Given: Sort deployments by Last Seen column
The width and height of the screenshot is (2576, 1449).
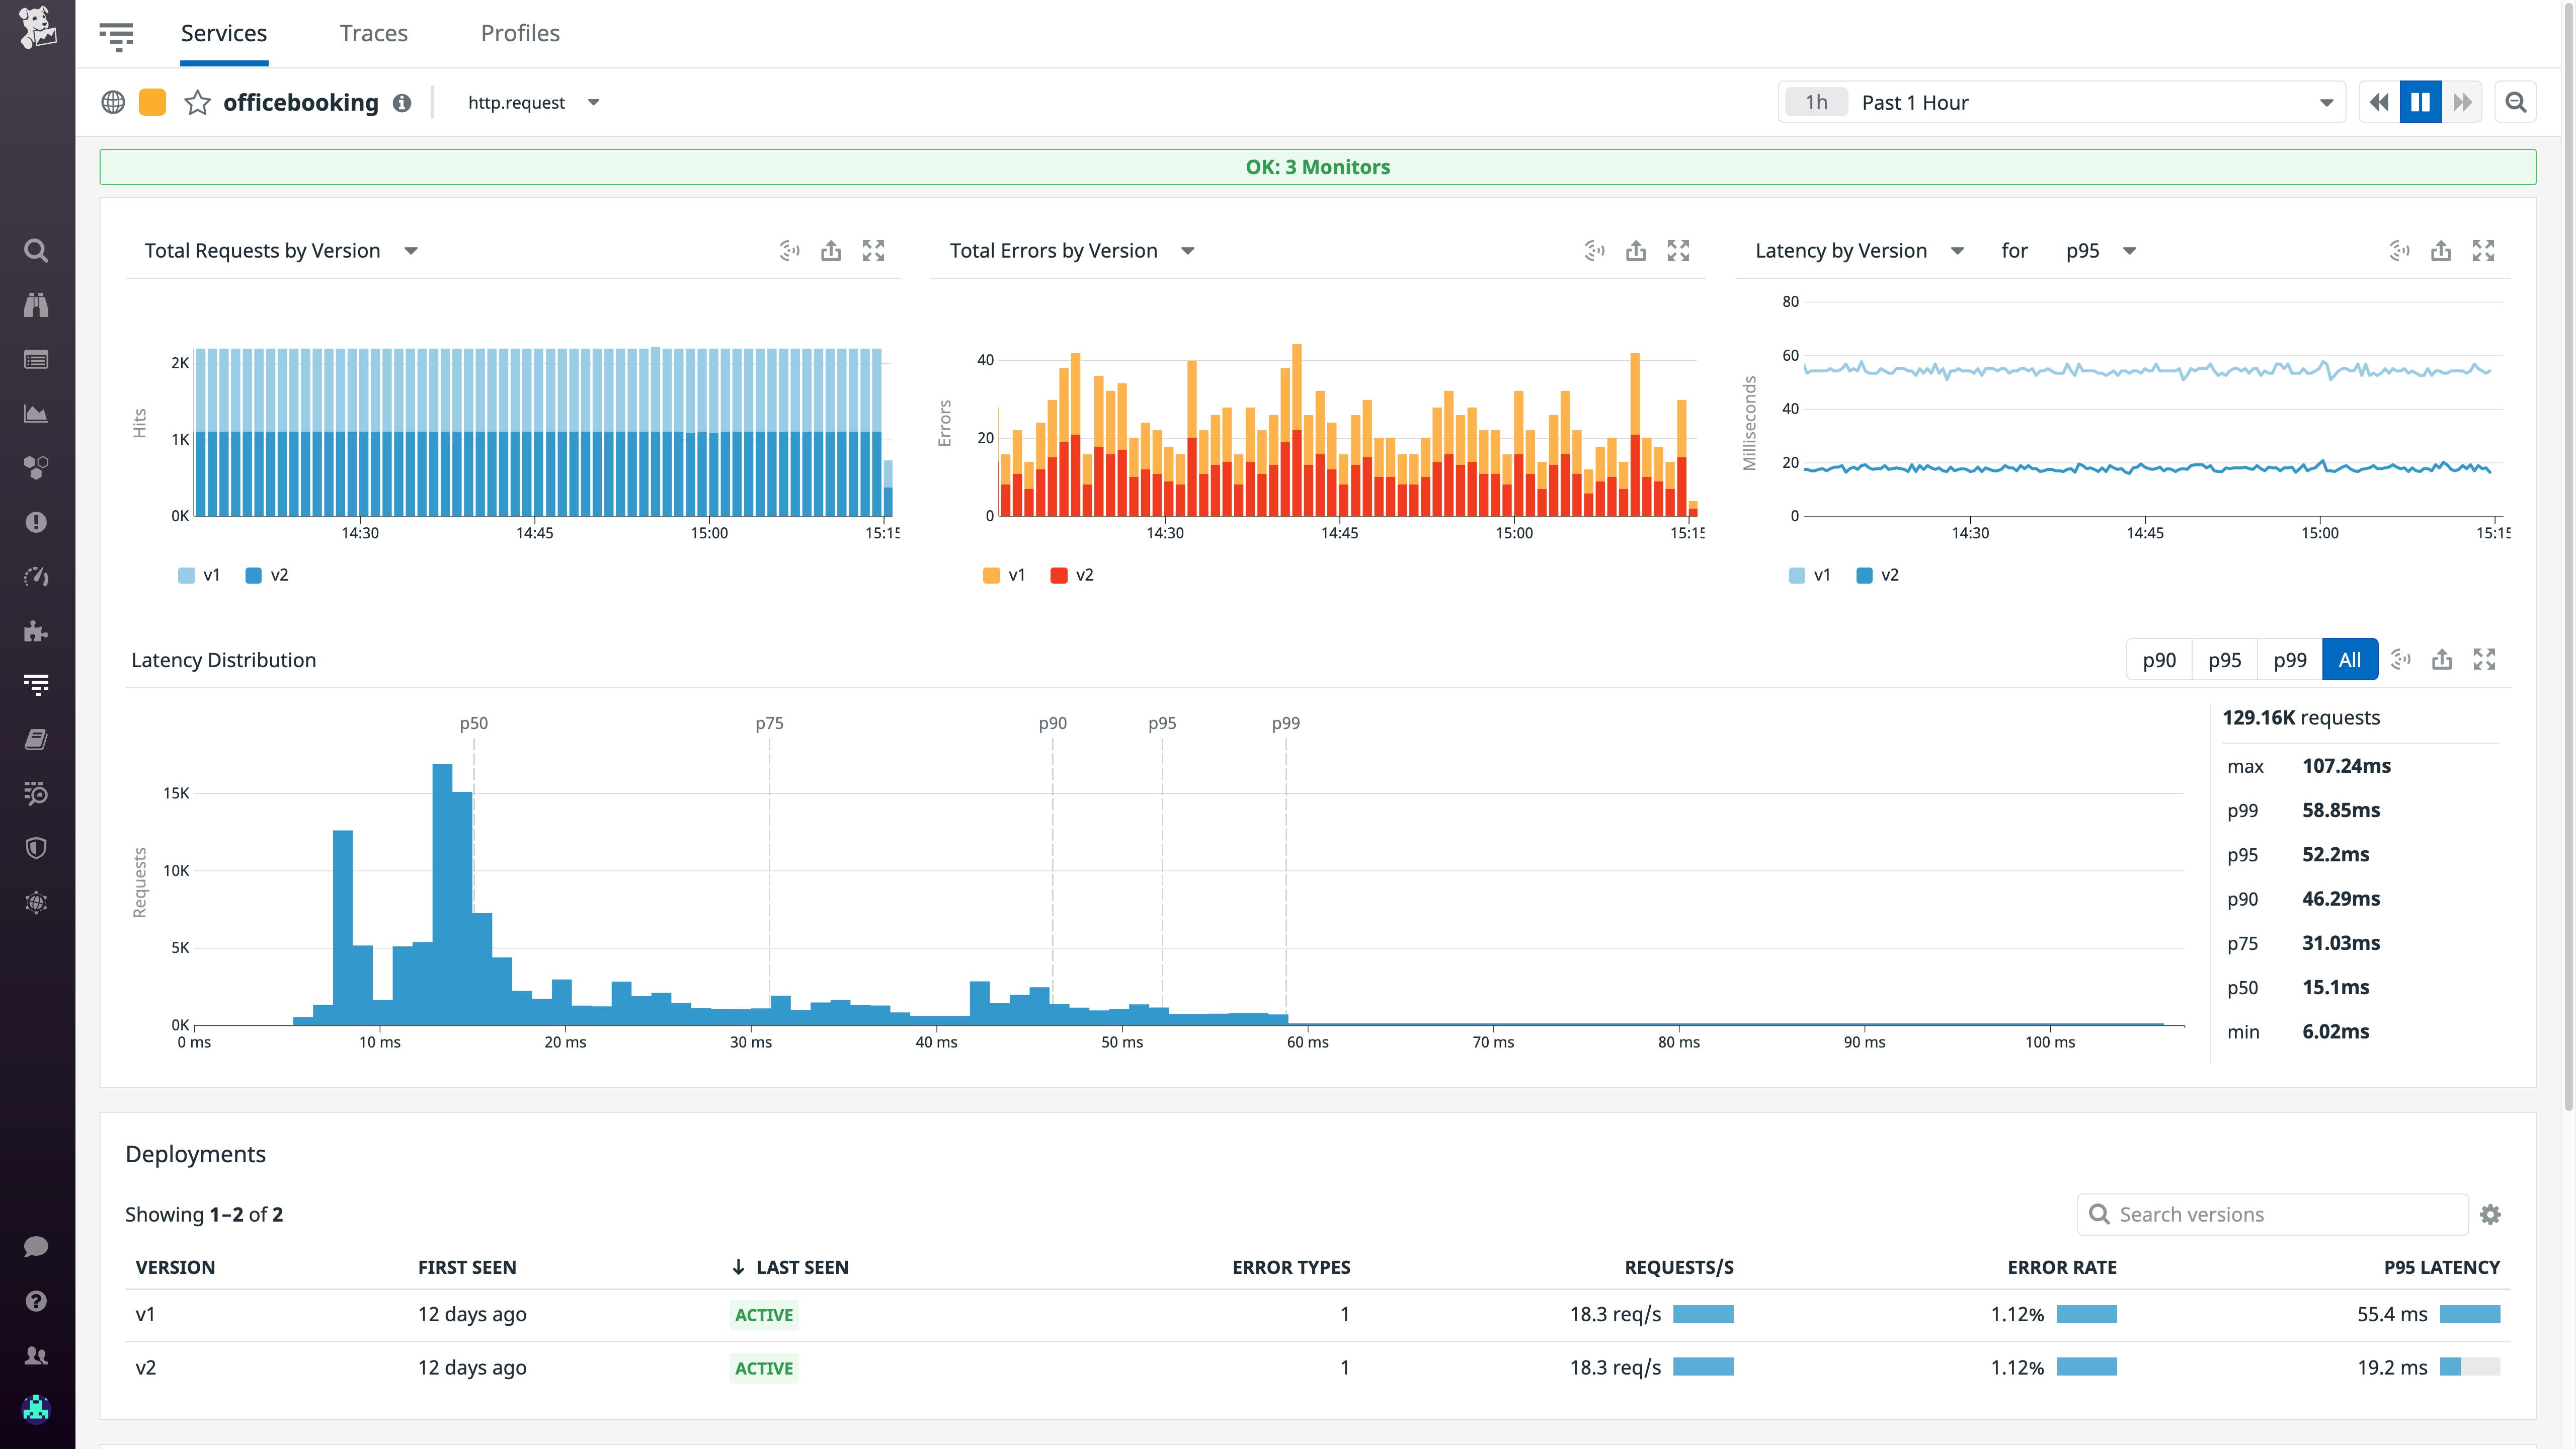Looking at the screenshot, I should (789, 1267).
